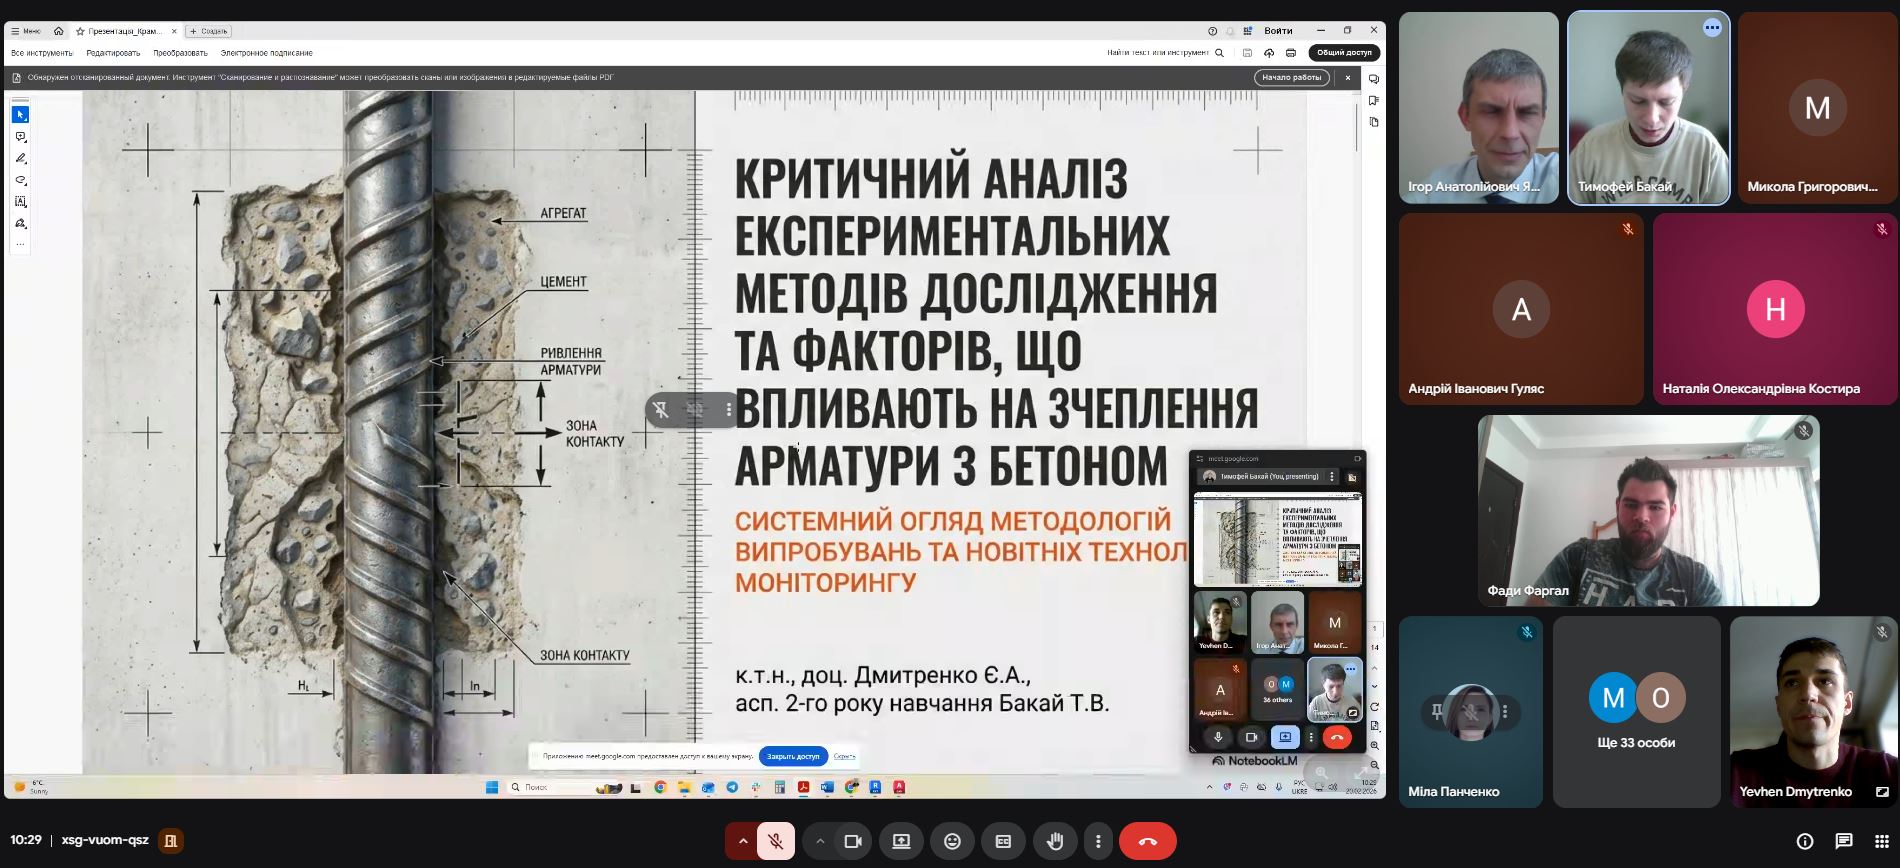Click the Войти sign-in button
This screenshot has width=1900, height=868.
(1278, 31)
